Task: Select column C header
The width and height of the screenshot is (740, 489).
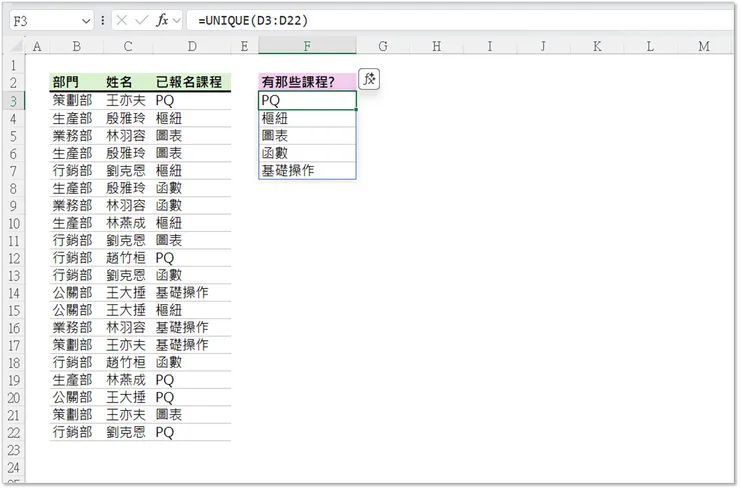Action: 128,46
